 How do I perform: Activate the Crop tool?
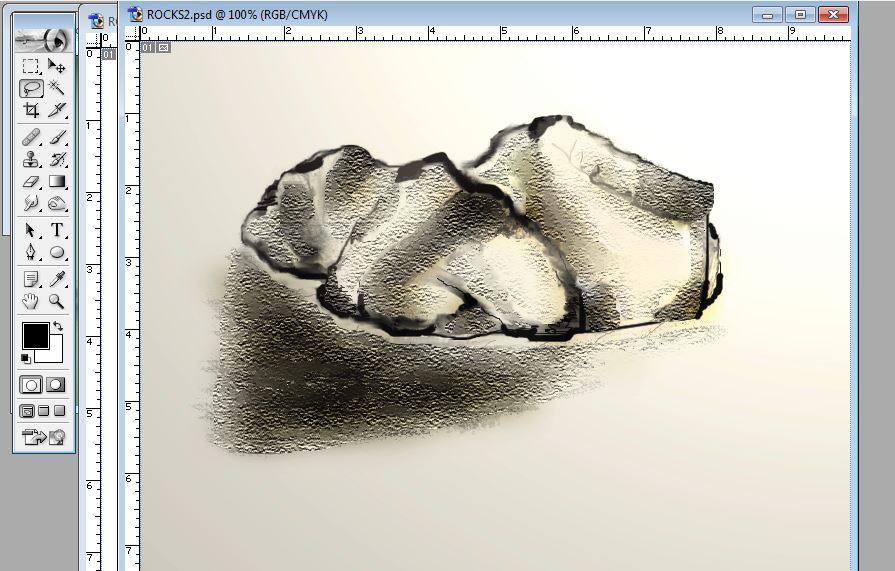[31, 110]
